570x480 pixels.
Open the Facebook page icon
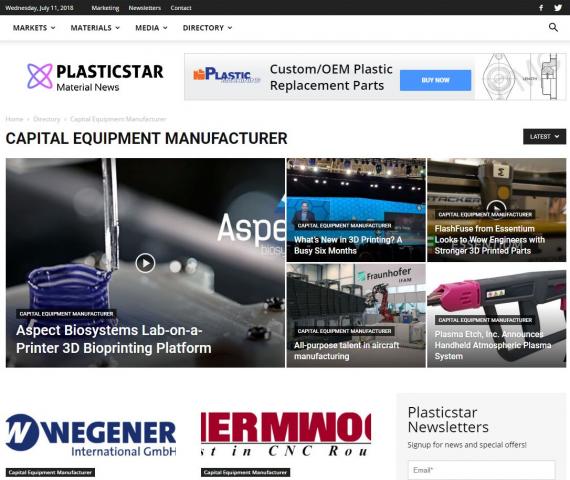(541, 8)
